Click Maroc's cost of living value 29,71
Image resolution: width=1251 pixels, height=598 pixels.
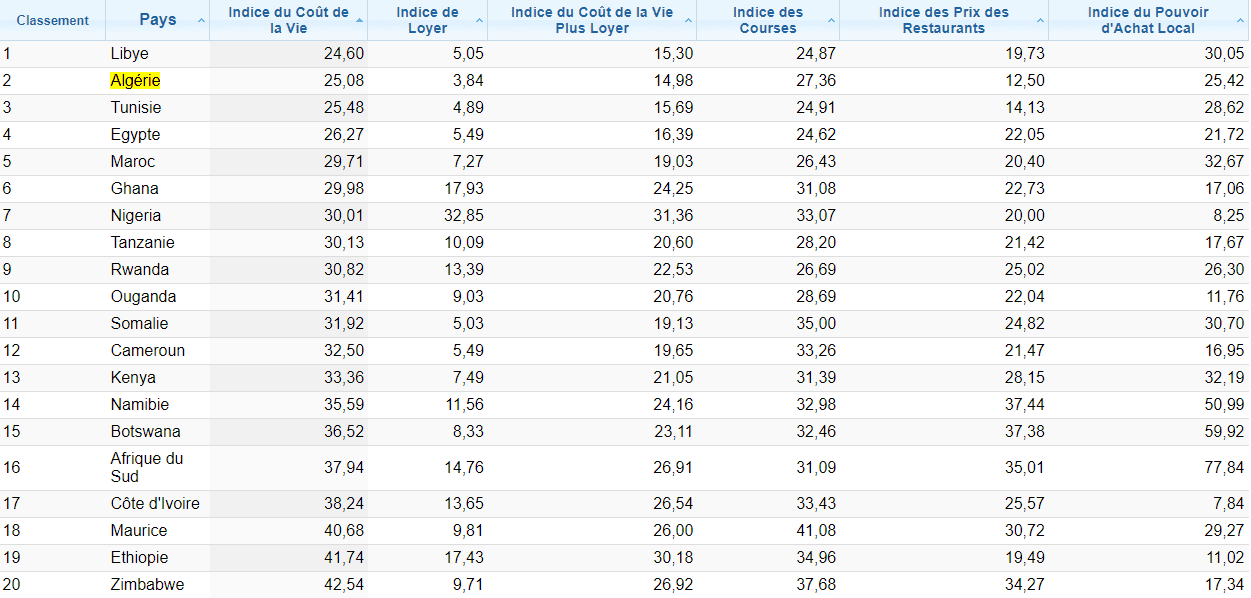(x=344, y=162)
